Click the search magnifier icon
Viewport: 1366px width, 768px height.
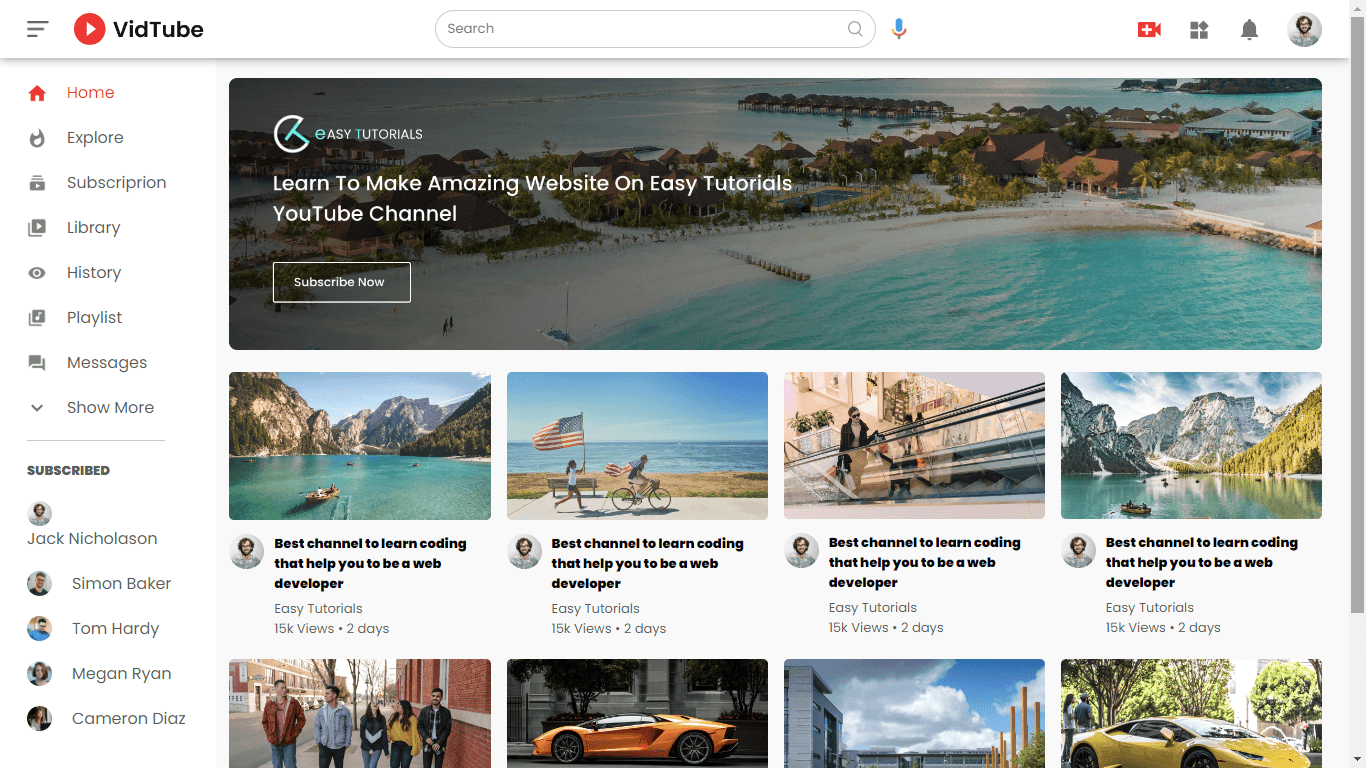pos(855,29)
